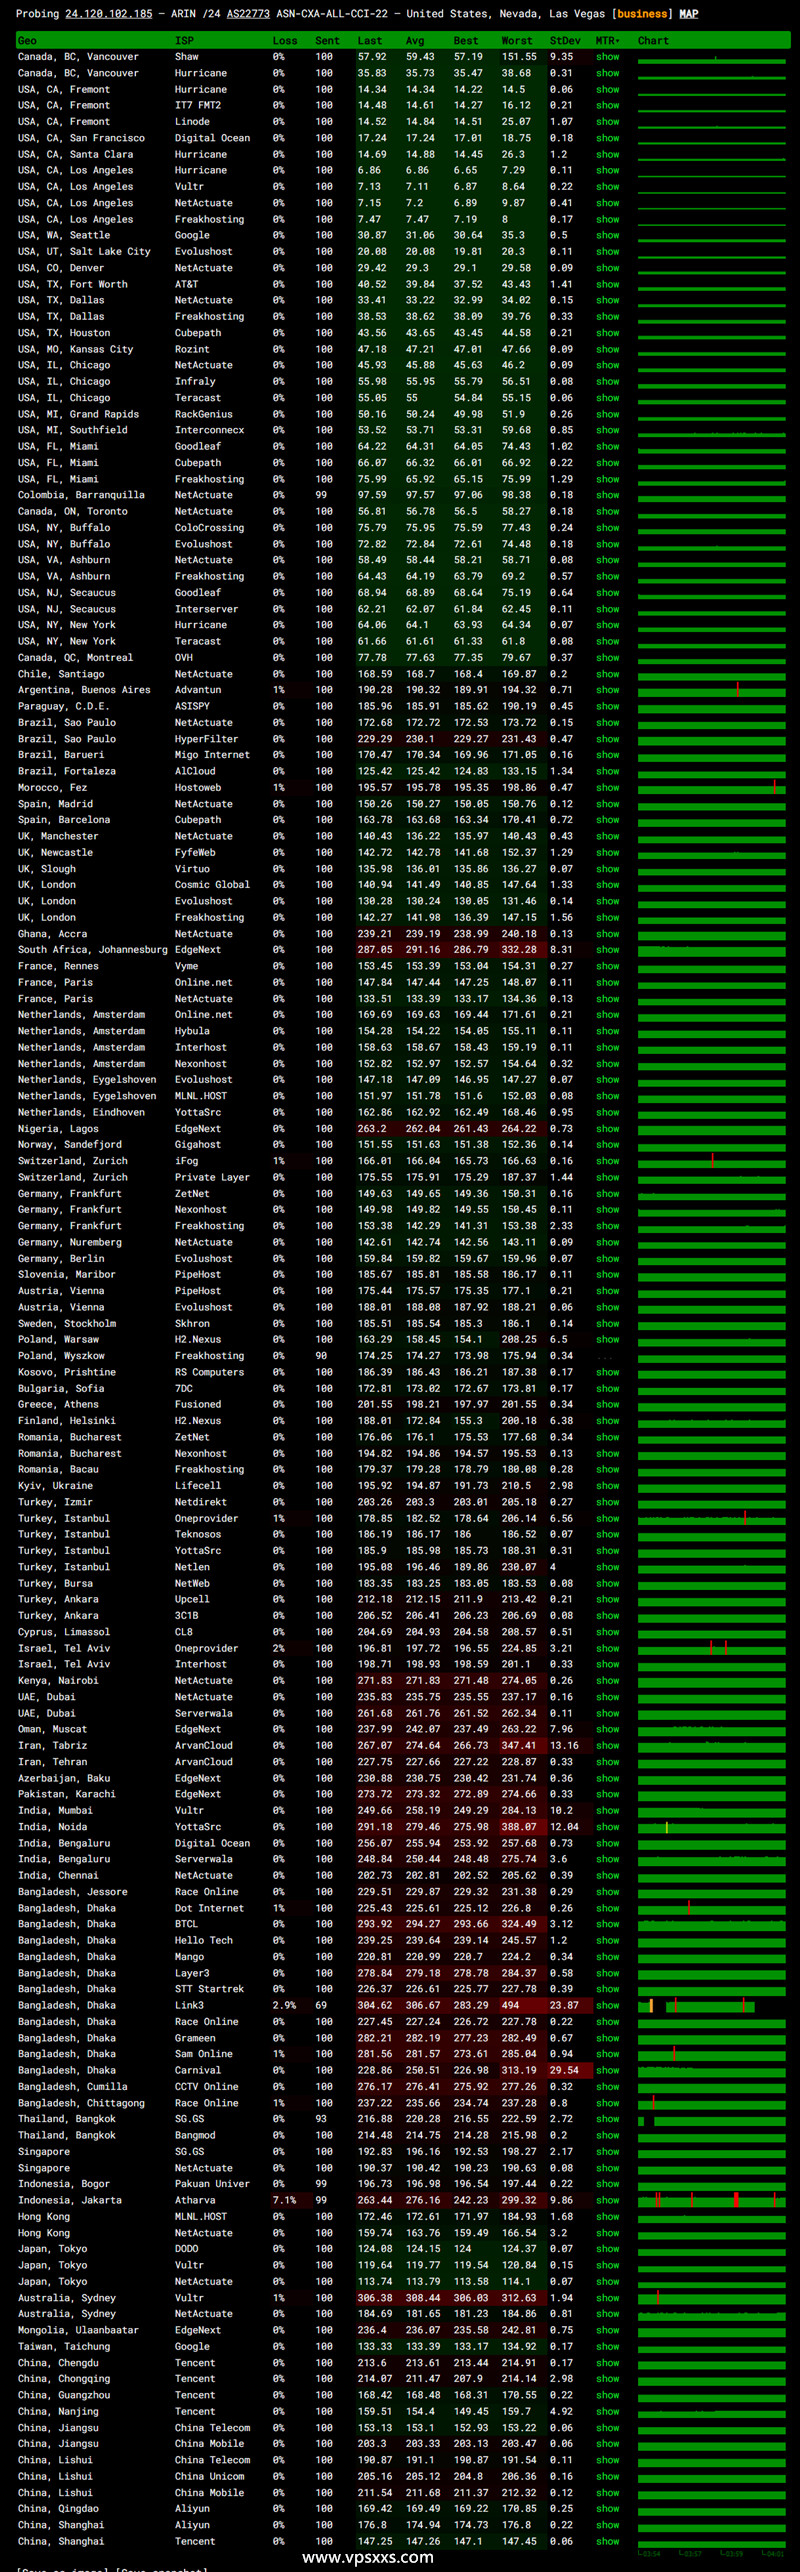The width and height of the screenshot is (800, 2572).
Task: Show MTR for Stockholm Skhron row
Action: click(x=608, y=1324)
